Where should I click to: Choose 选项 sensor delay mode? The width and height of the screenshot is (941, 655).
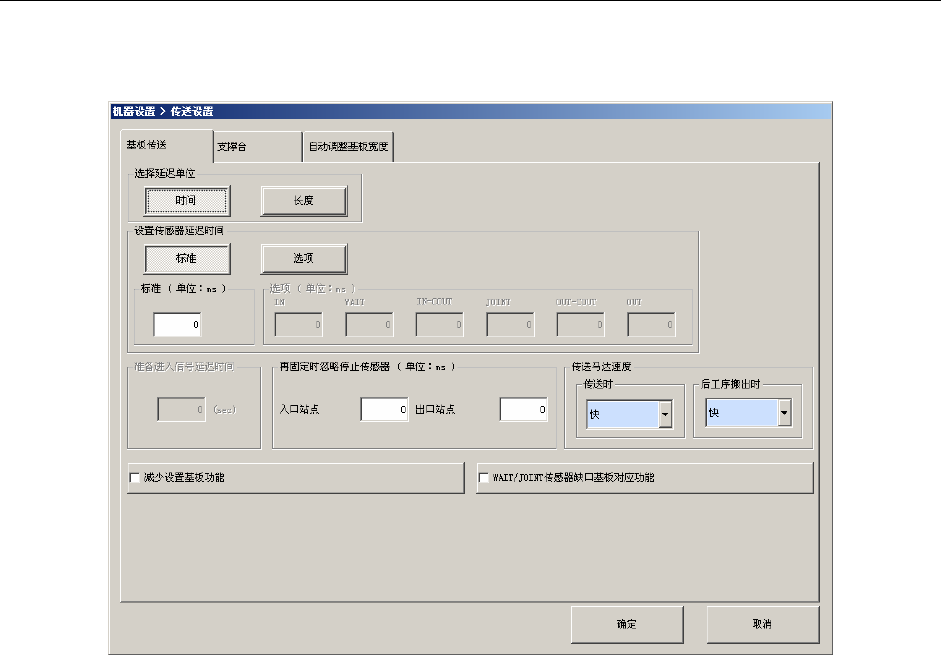(x=304, y=258)
